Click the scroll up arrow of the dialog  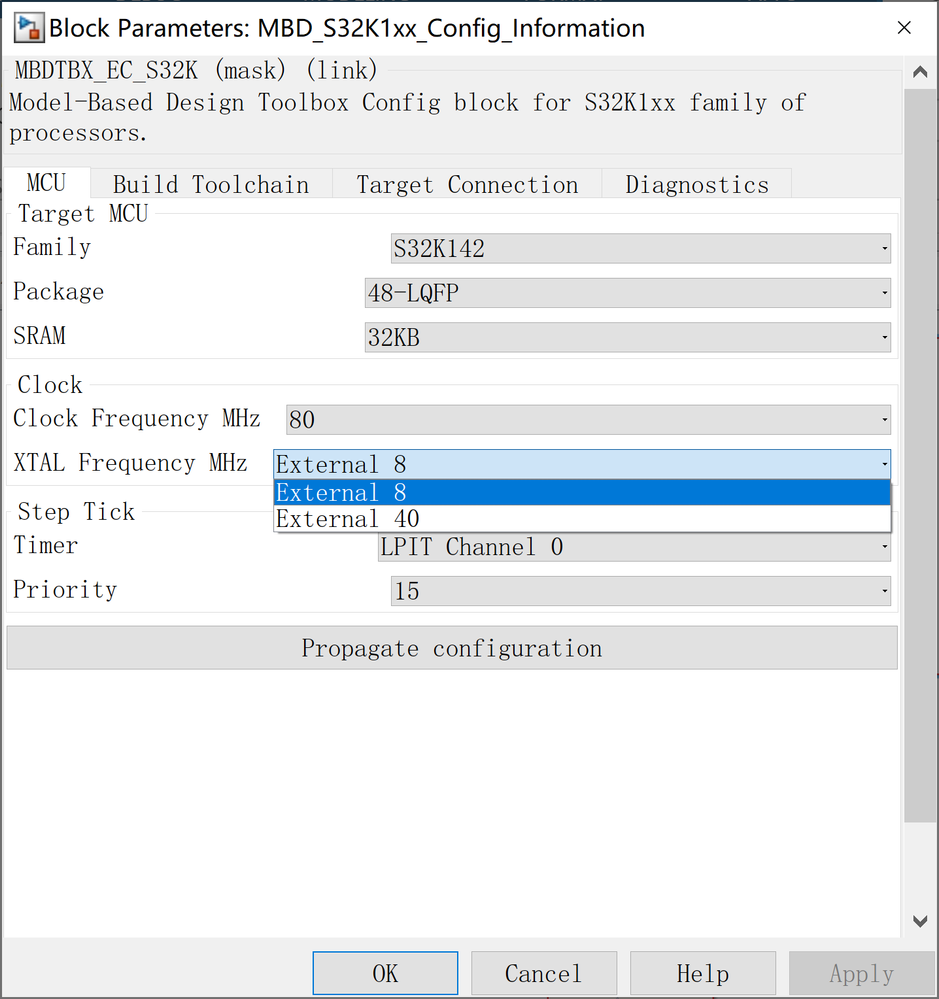click(920, 72)
